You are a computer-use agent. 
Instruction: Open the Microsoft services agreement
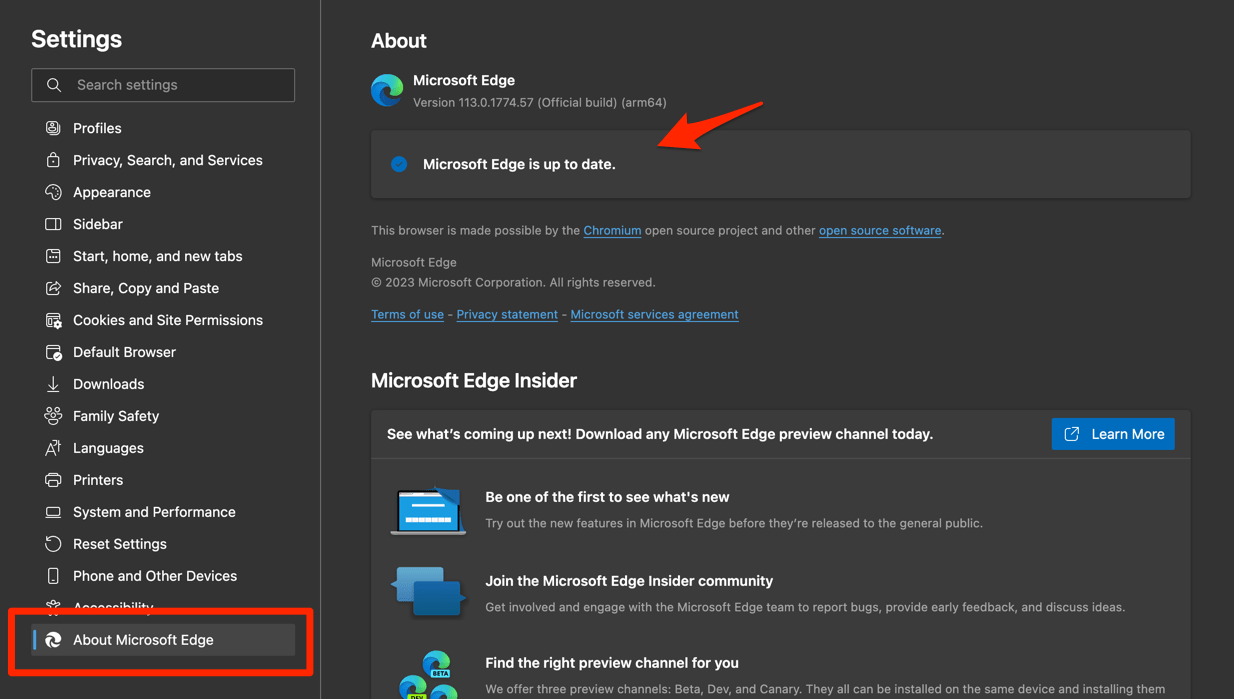coord(654,314)
